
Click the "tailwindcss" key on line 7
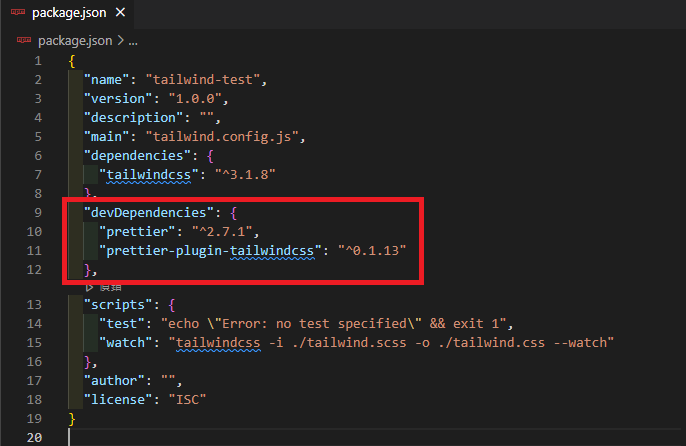[148, 175]
